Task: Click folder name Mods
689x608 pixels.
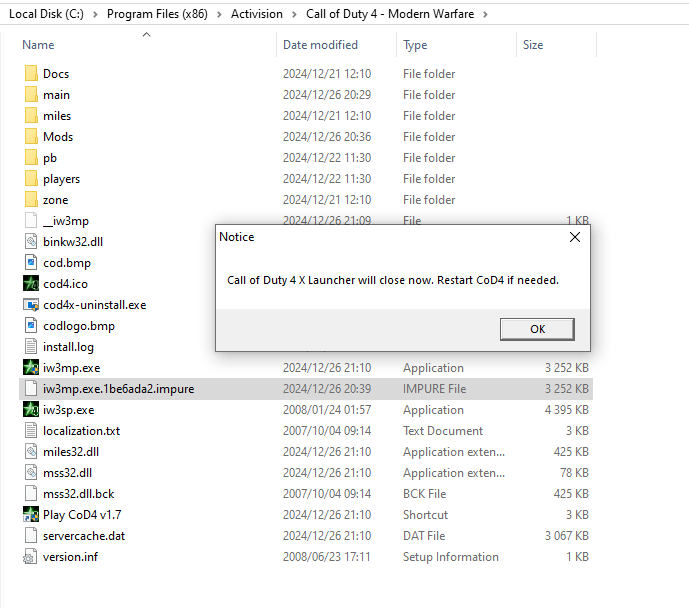Action: pos(58,137)
